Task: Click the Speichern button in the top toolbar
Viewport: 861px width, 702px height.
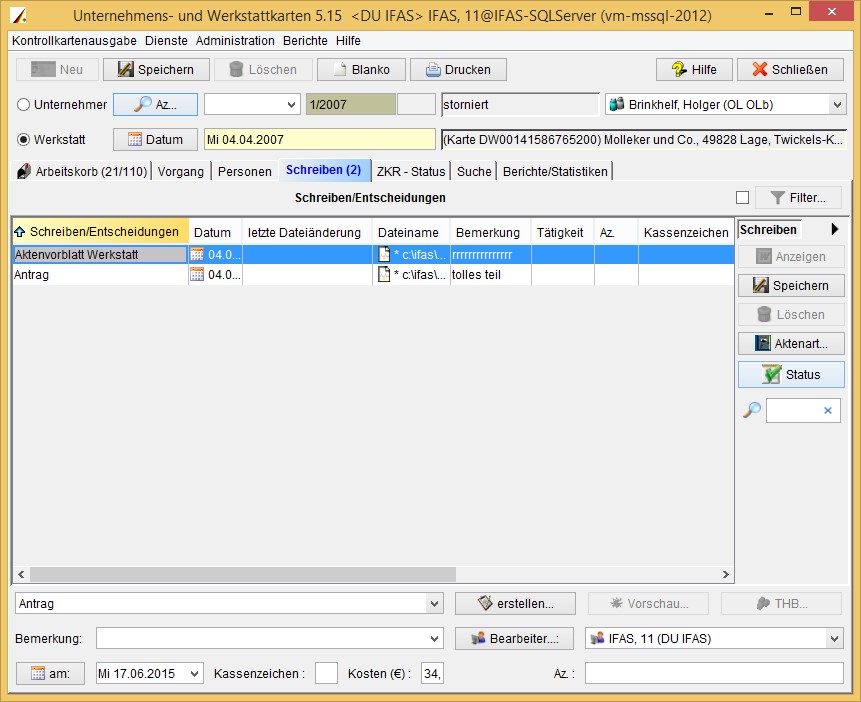Action: pyautogui.click(x=156, y=70)
